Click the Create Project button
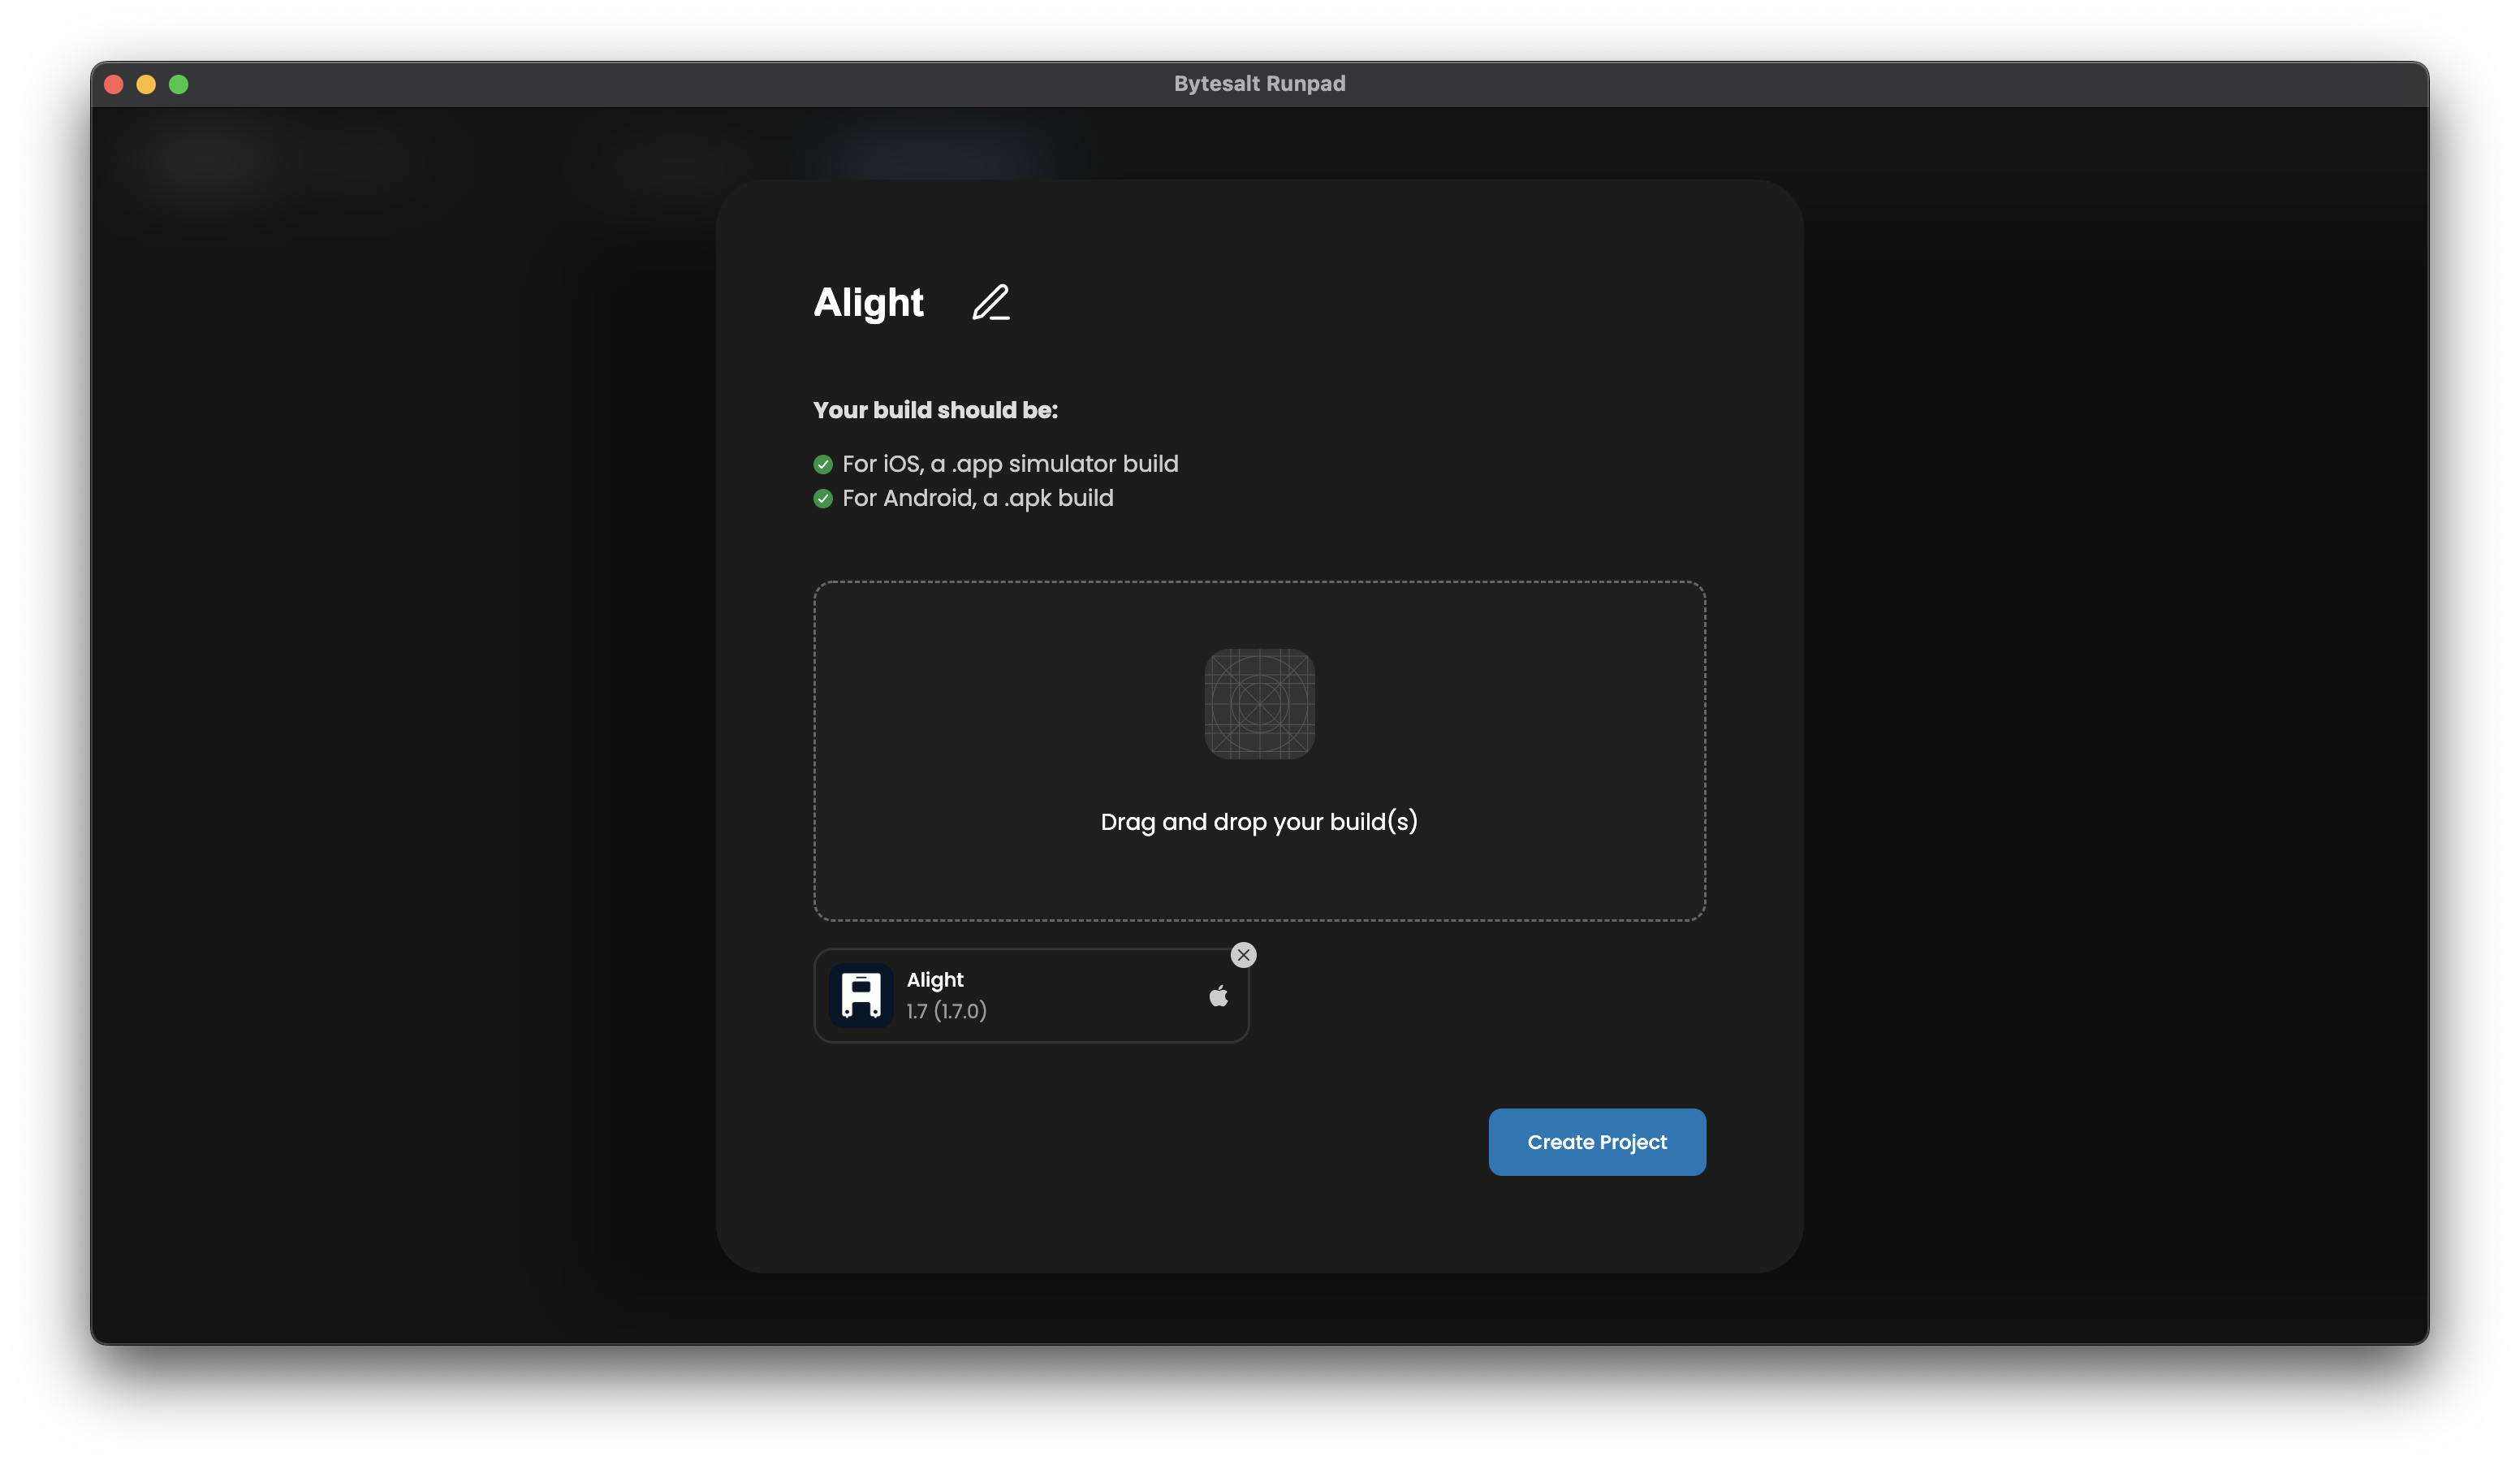Image resolution: width=2520 pixels, height=1465 pixels. (x=1597, y=1141)
